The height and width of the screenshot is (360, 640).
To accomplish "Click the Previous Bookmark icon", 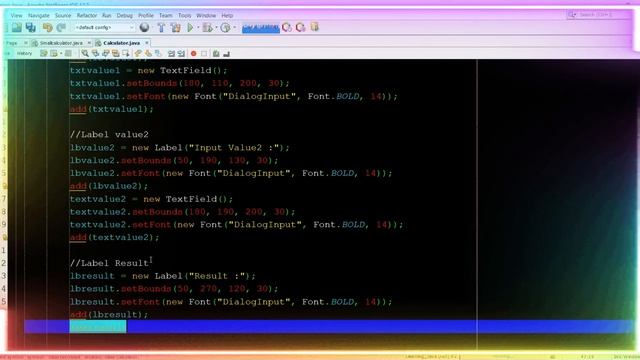I will [138, 53].
